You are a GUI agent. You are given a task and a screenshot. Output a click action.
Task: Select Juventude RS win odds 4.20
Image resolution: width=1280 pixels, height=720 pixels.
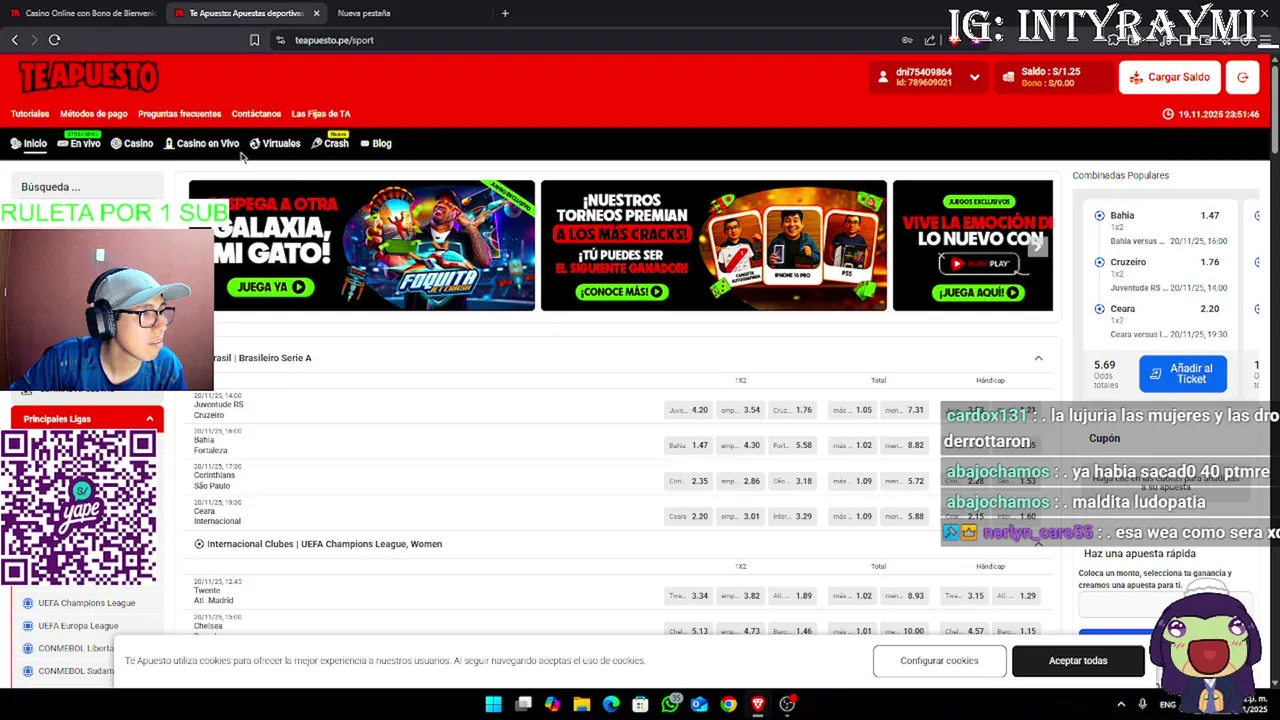(x=688, y=410)
